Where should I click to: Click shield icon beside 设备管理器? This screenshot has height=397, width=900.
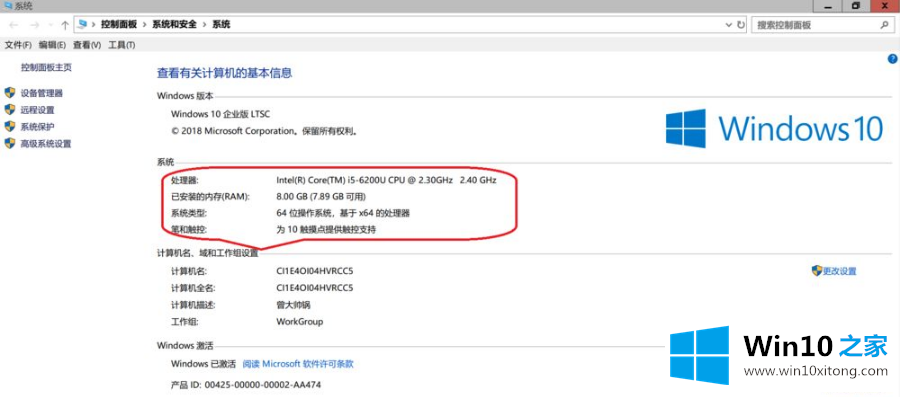coord(10,92)
